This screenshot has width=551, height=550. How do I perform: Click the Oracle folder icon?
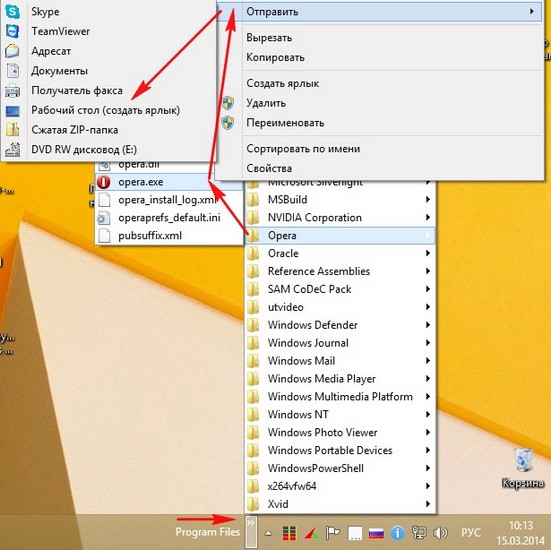point(253,253)
